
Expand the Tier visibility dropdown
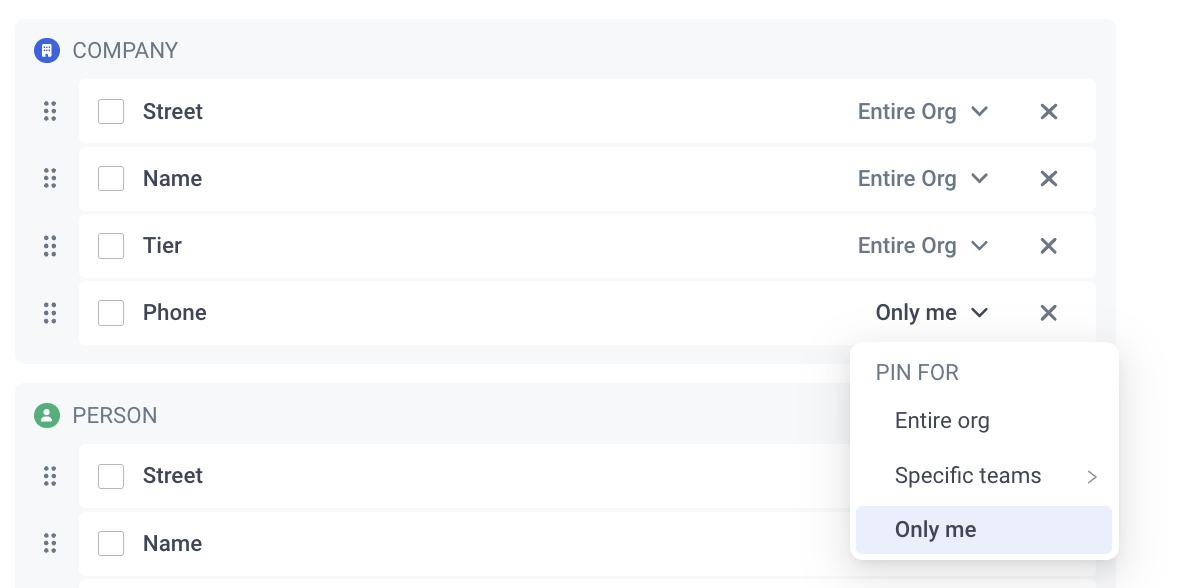(923, 246)
